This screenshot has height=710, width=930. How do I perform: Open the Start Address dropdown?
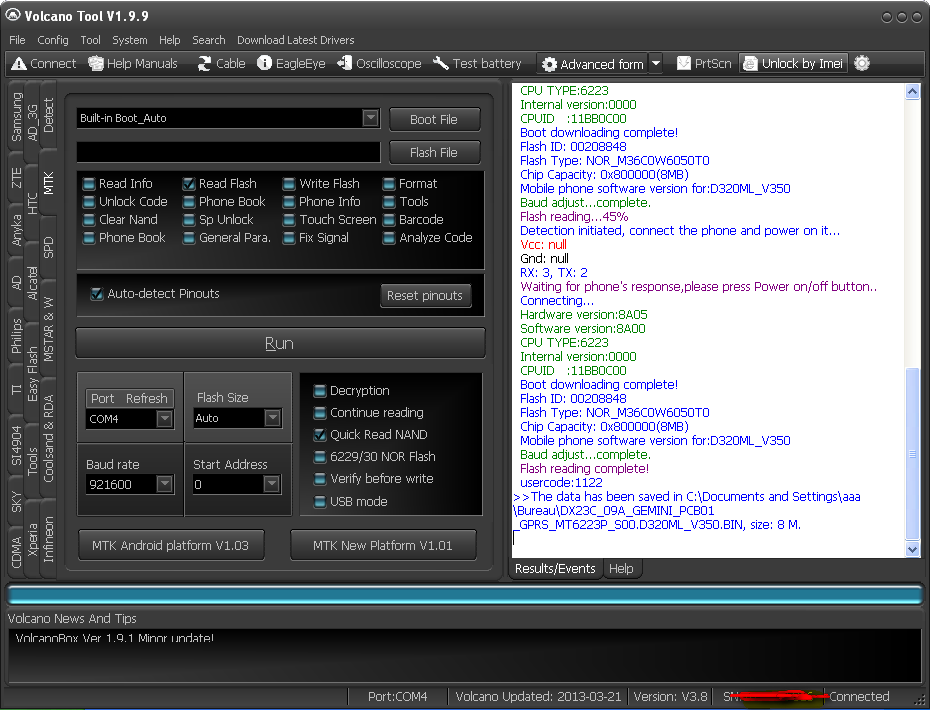pos(271,484)
